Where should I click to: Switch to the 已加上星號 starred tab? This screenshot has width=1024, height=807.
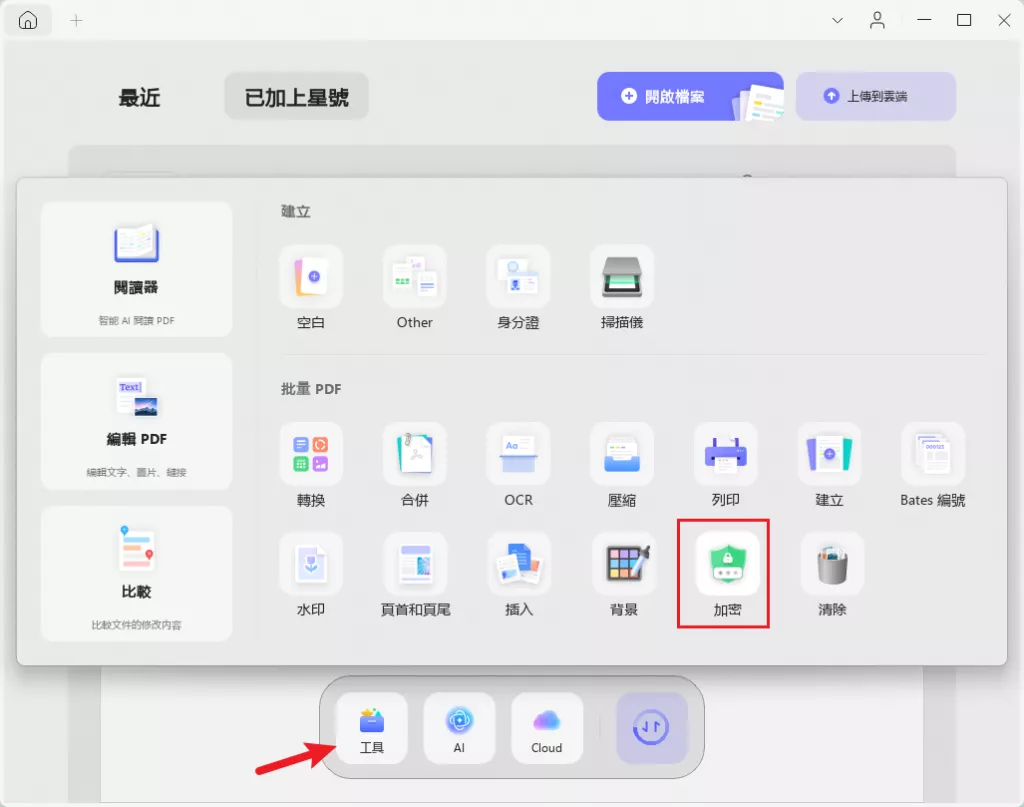[x=296, y=96]
